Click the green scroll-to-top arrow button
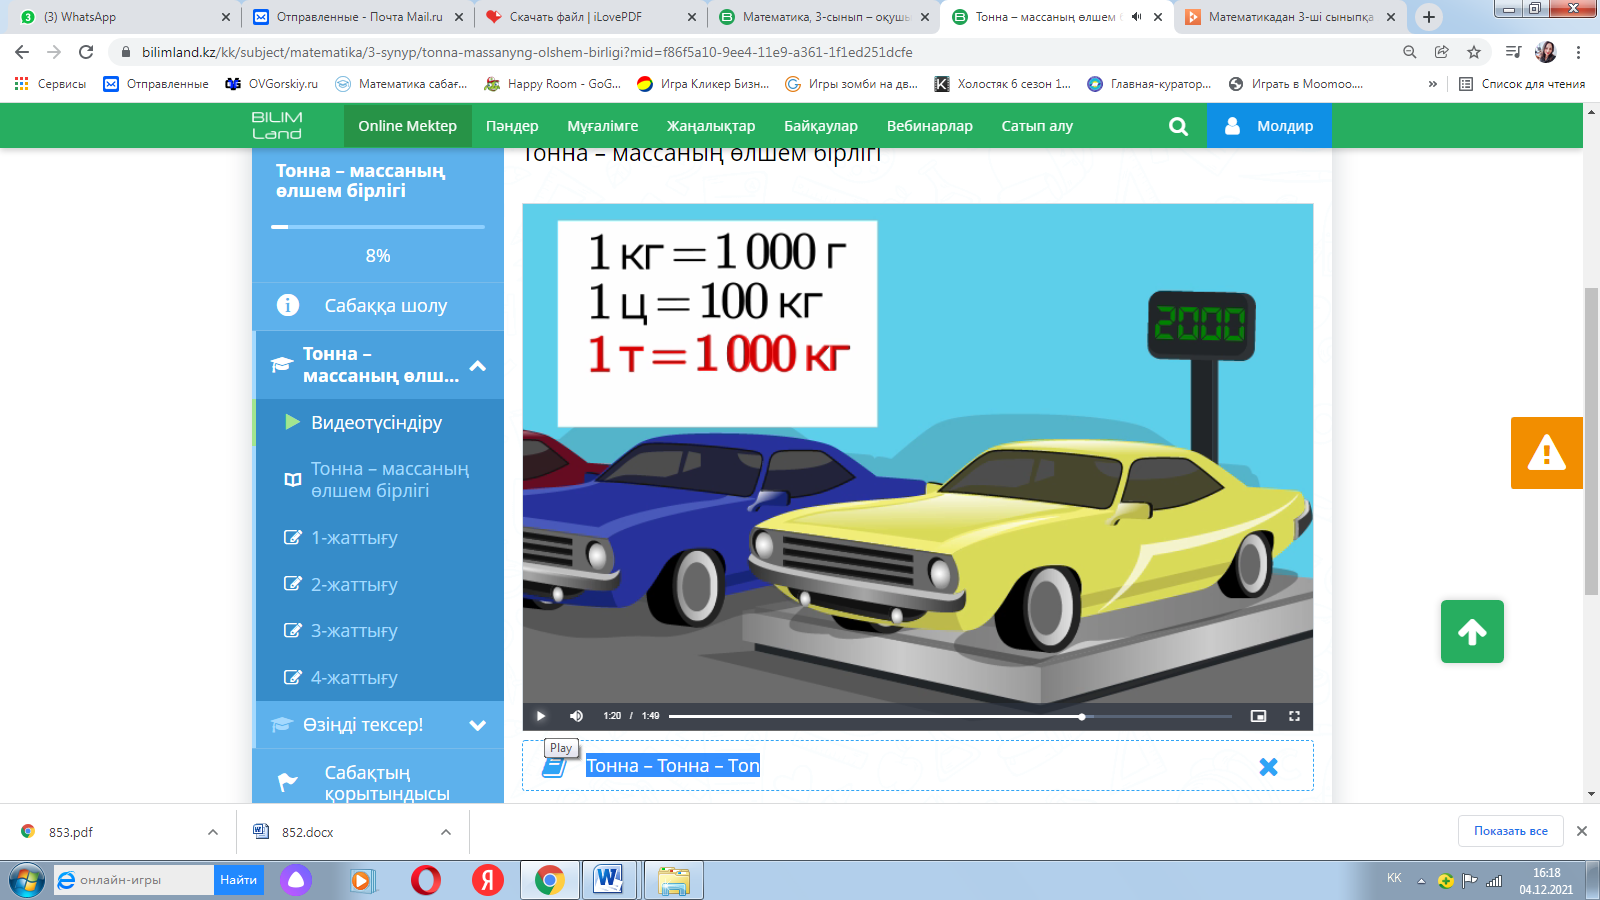The height and width of the screenshot is (900, 1600). tap(1471, 631)
